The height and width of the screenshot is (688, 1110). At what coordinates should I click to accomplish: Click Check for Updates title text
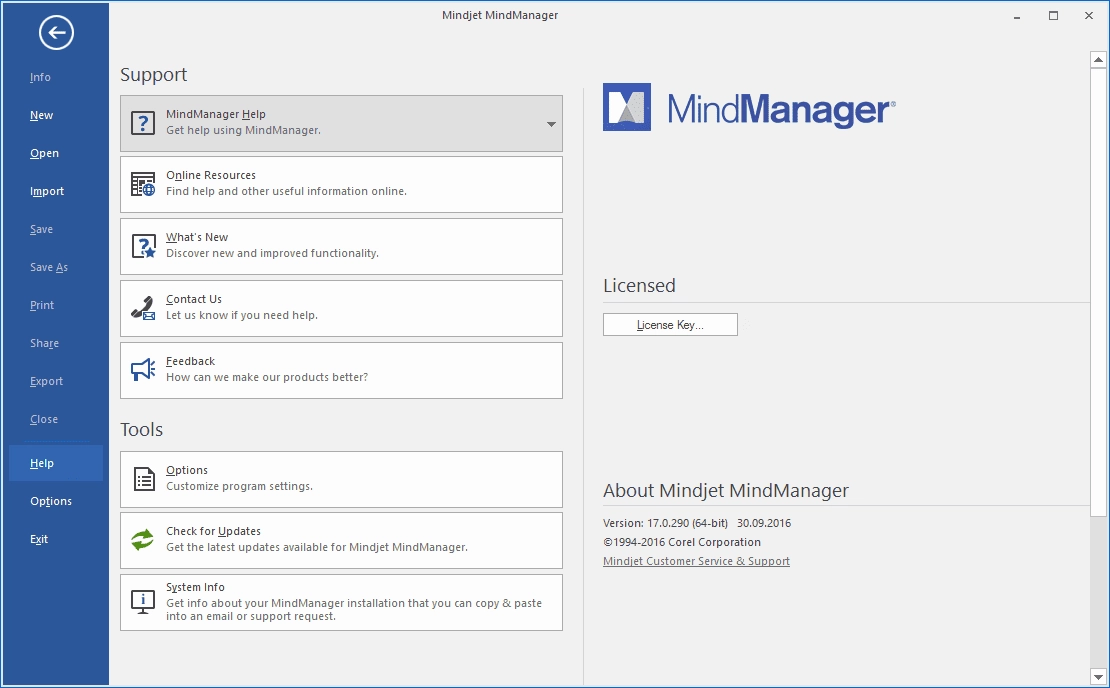(213, 532)
